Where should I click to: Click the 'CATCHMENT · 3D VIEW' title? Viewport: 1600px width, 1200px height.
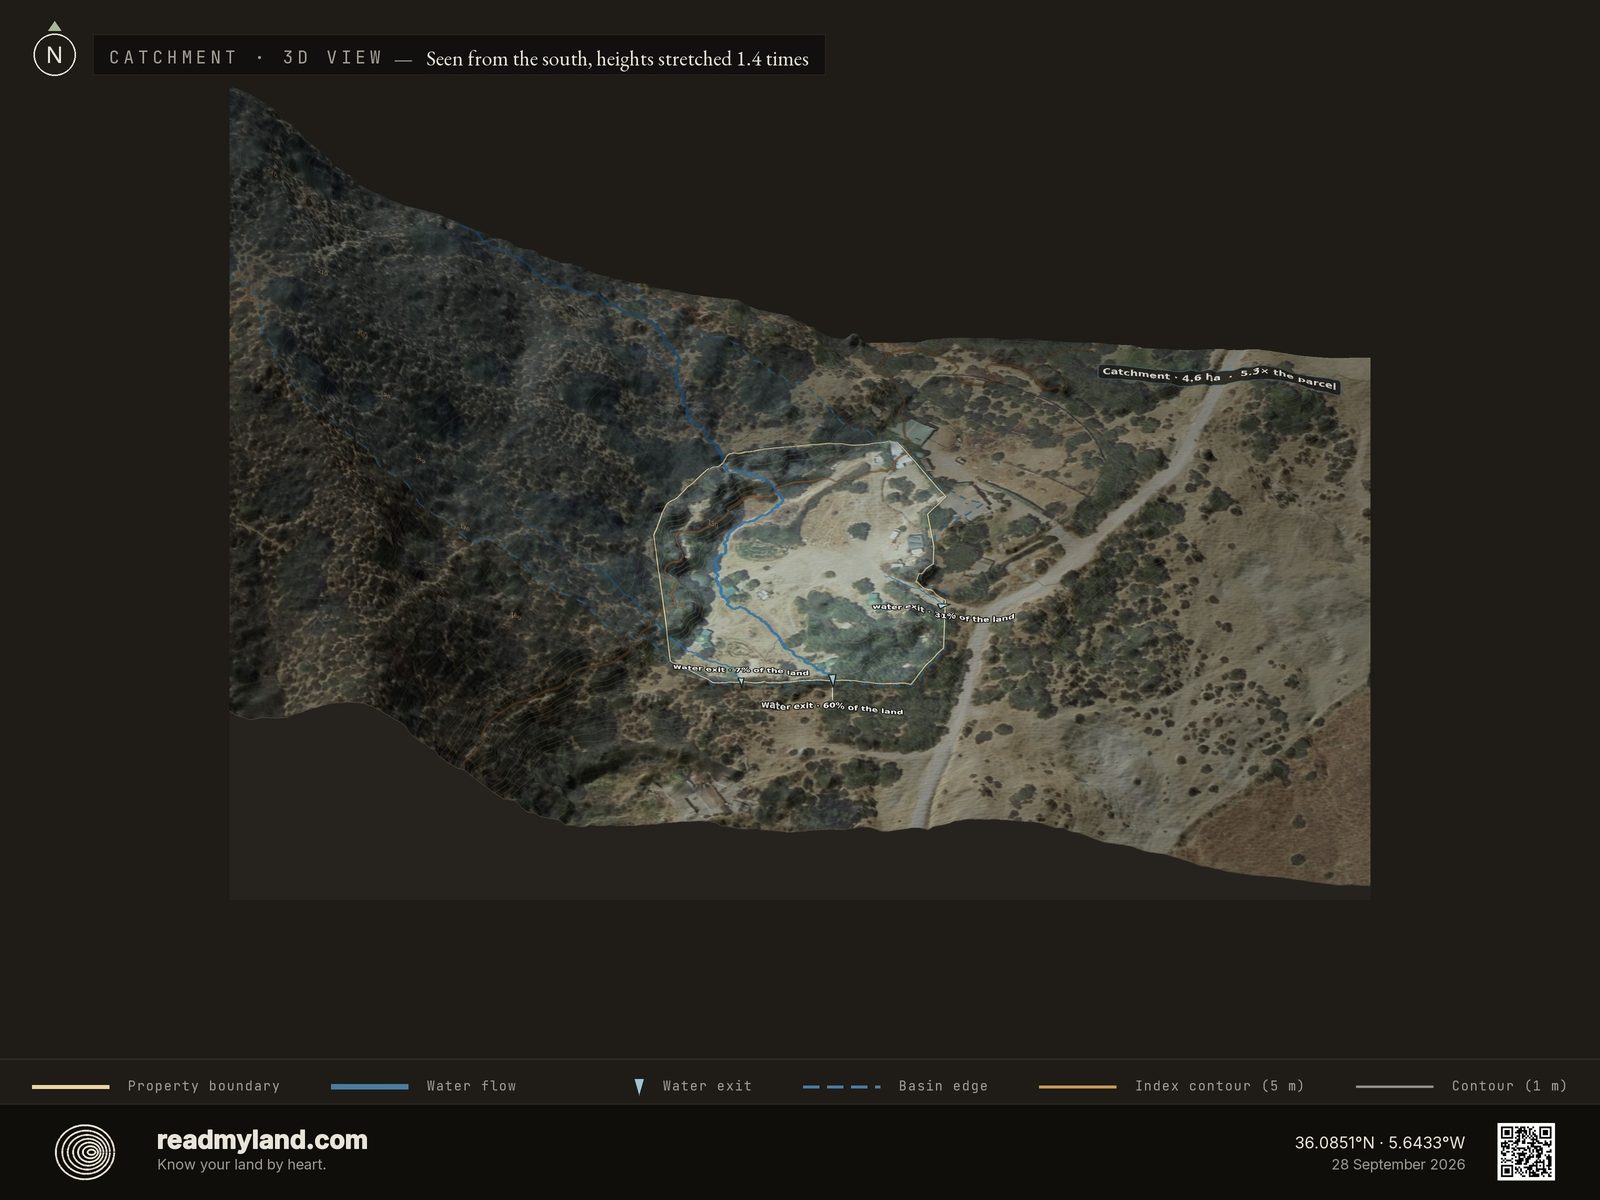(x=246, y=57)
